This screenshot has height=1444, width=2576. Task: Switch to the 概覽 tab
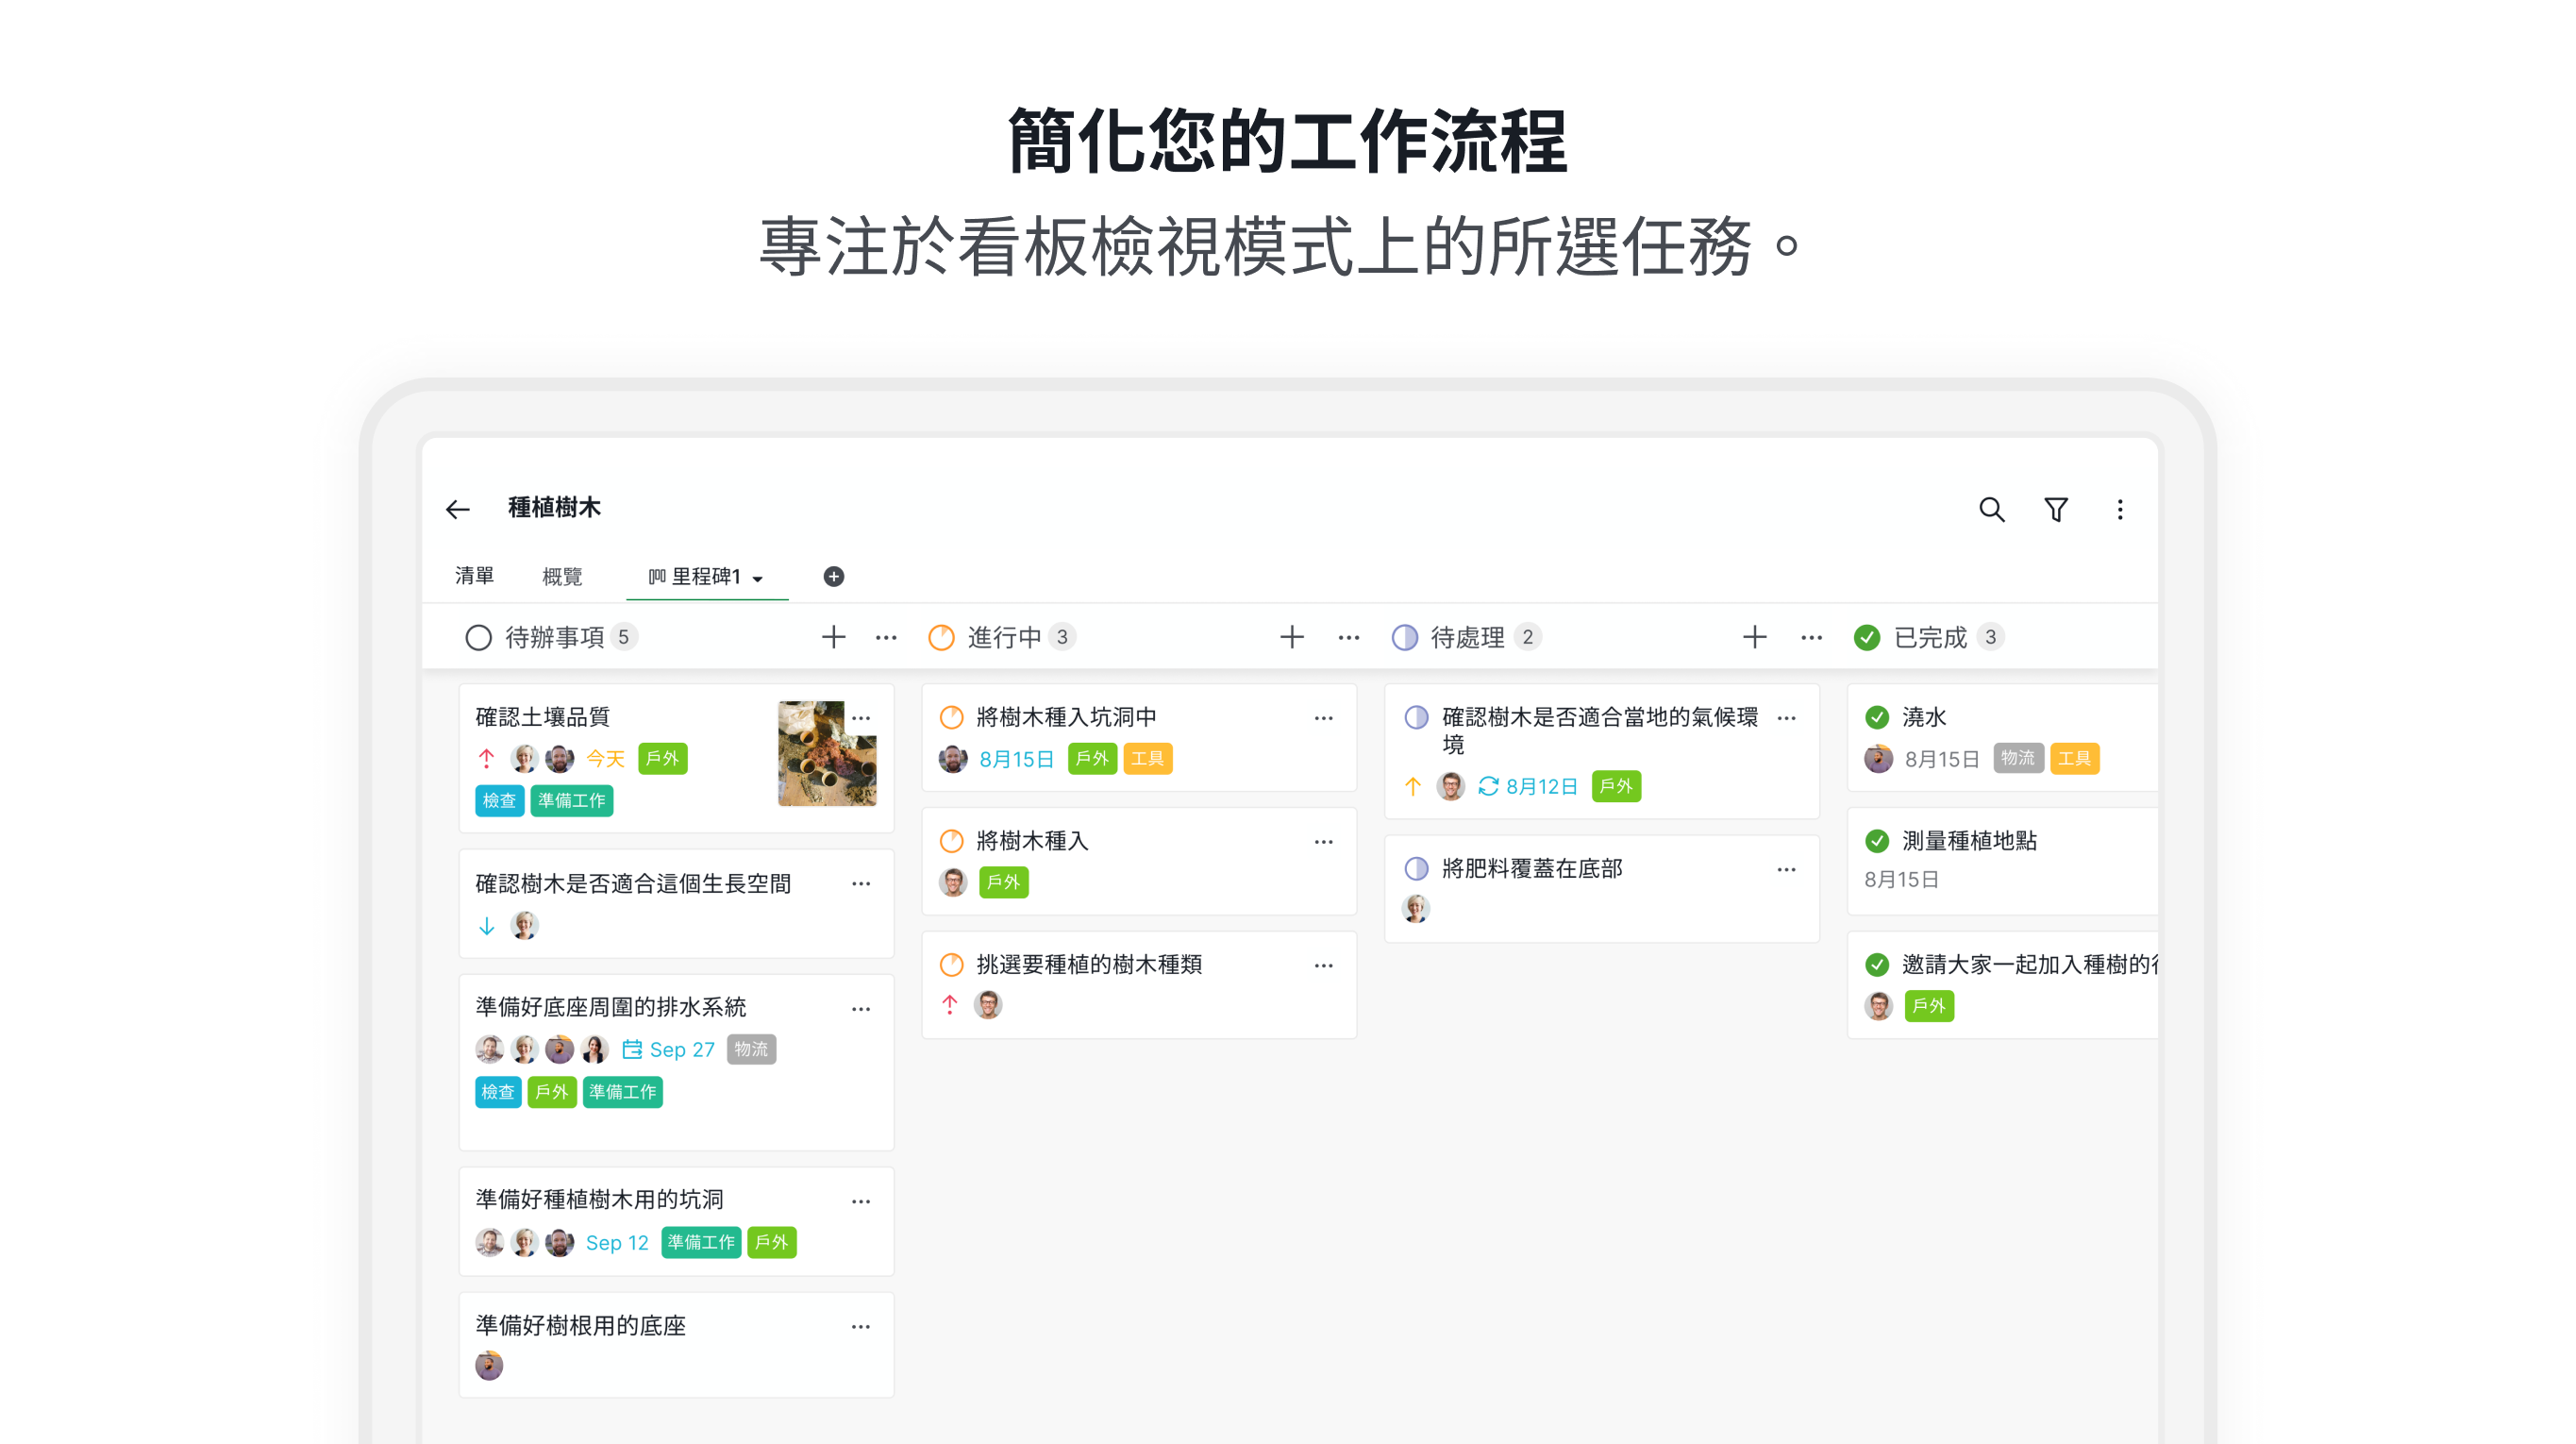[x=562, y=576]
